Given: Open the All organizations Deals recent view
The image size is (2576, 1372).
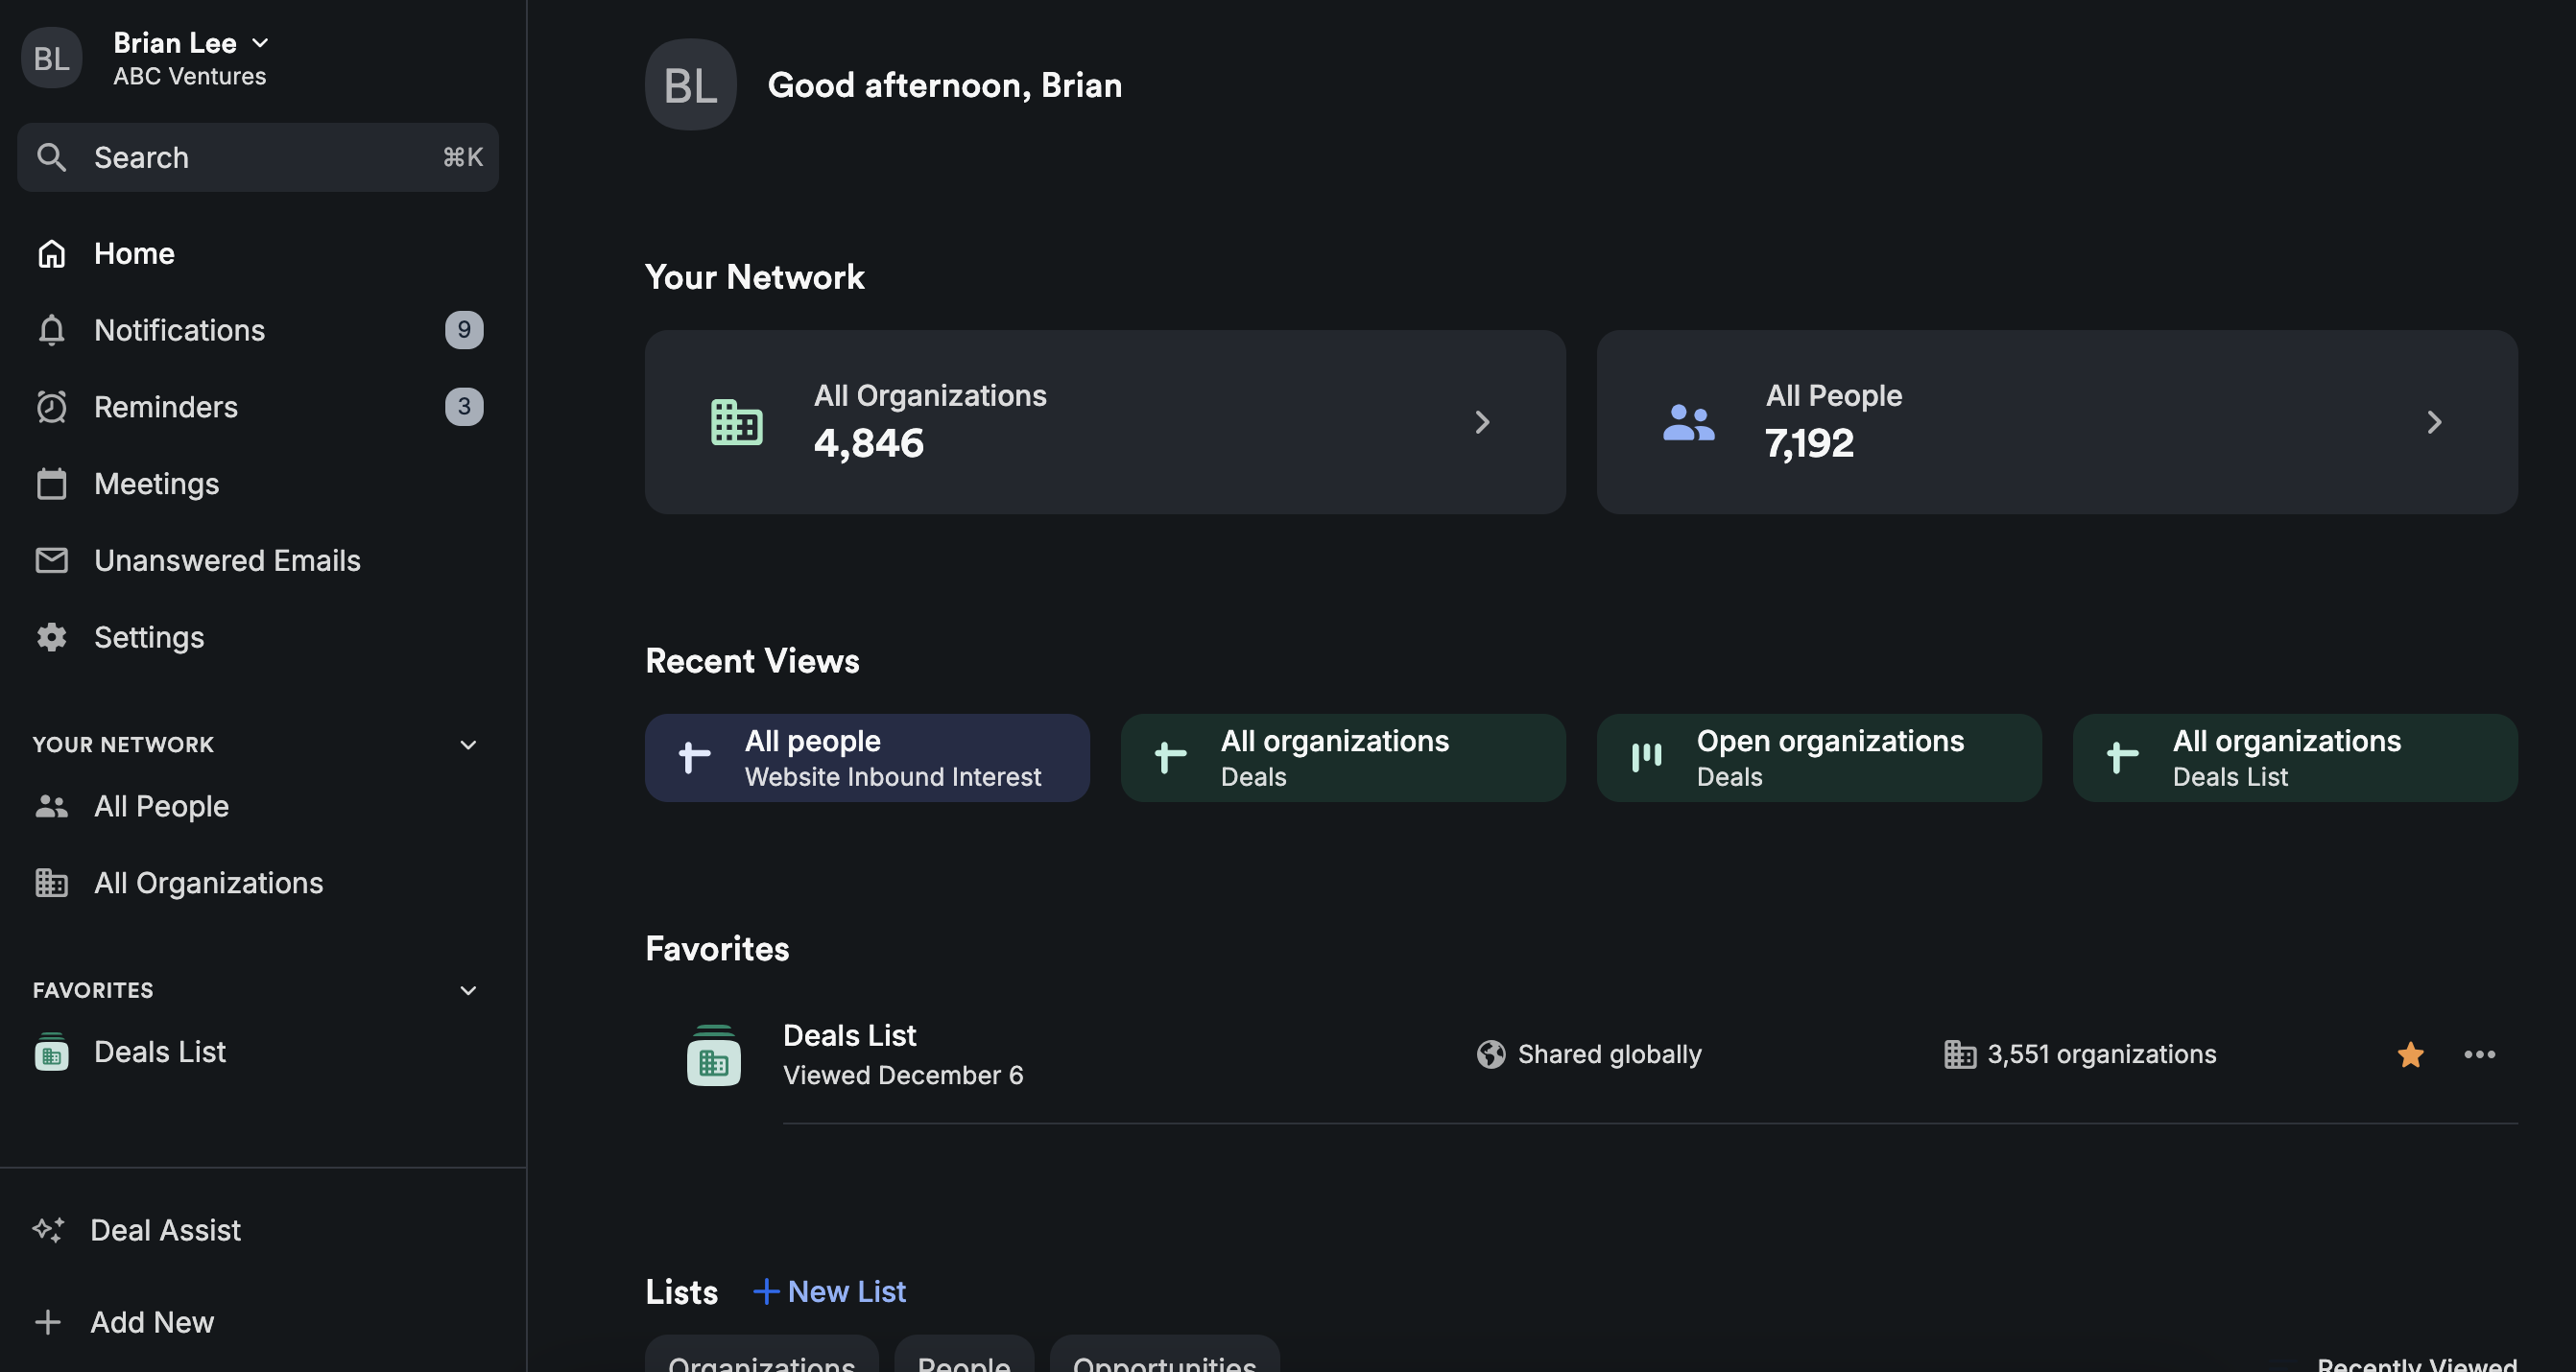Looking at the screenshot, I should click(1343, 758).
